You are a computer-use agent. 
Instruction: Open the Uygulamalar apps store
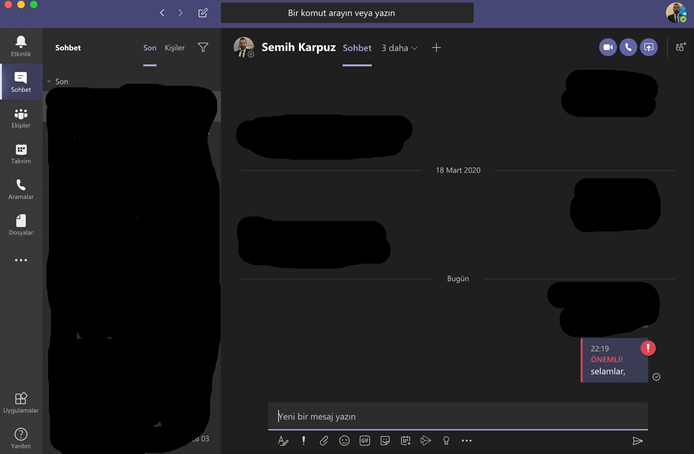click(21, 403)
